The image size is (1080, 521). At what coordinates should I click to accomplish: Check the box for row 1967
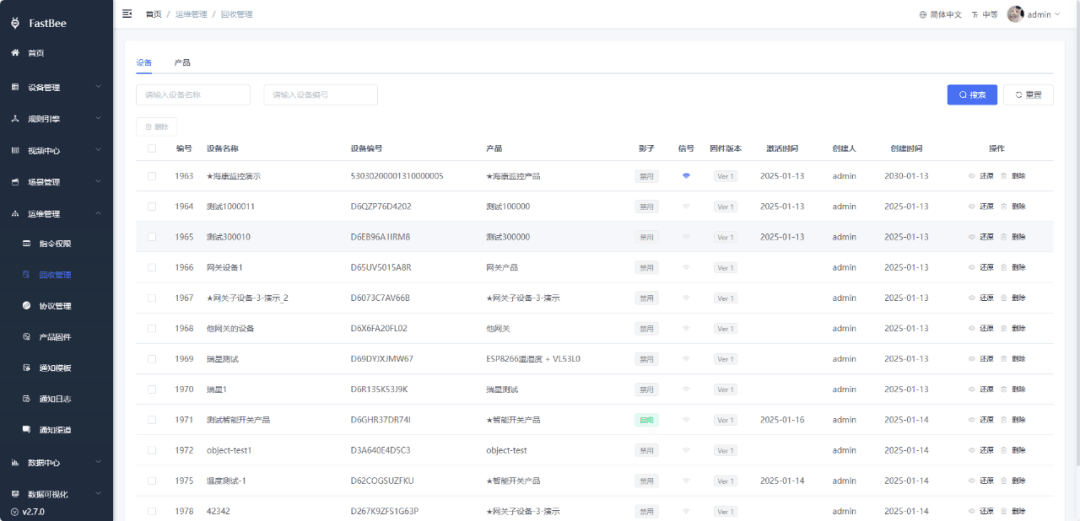152,298
